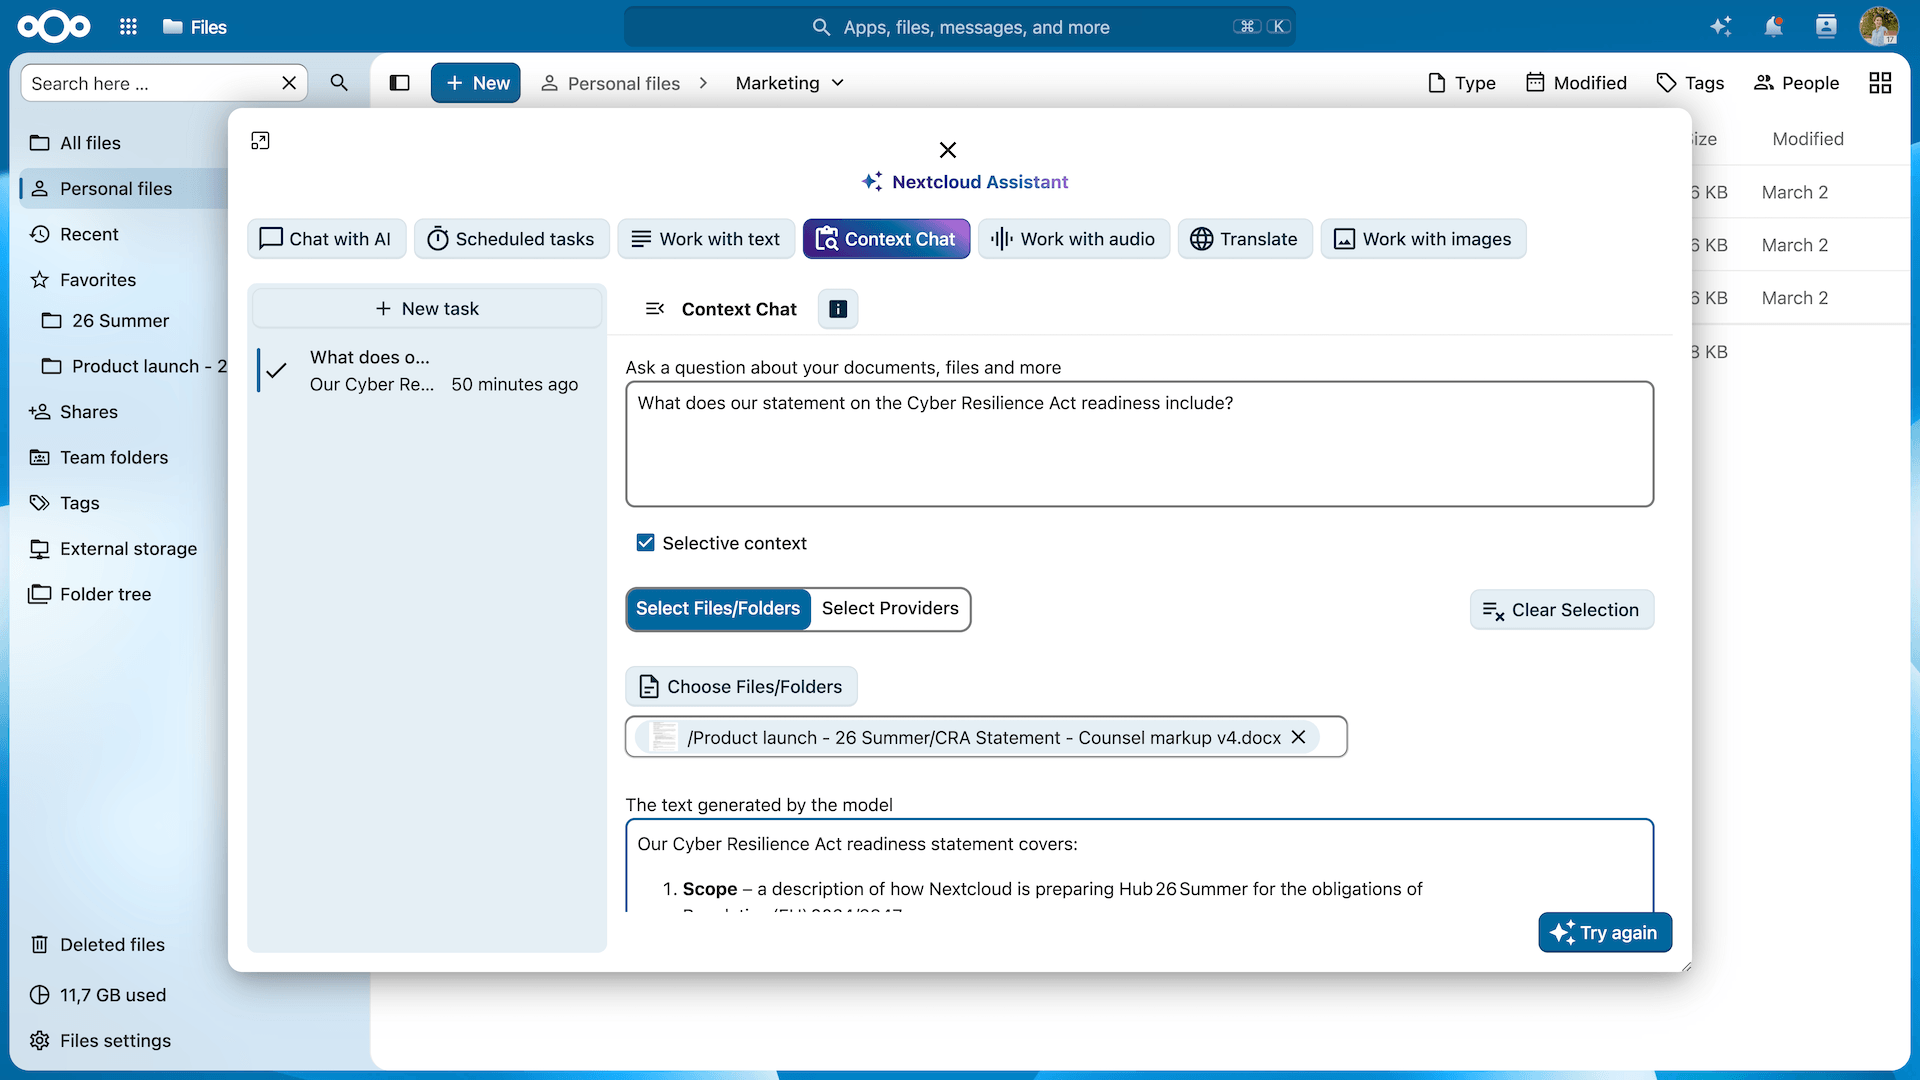Open the Modified filter
Viewport: 1920px width, 1080px height.
[x=1576, y=83]
